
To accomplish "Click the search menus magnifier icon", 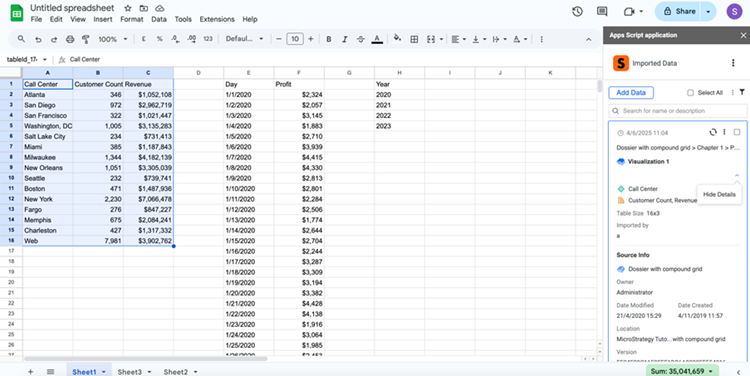I will click(x=21, y=39).
